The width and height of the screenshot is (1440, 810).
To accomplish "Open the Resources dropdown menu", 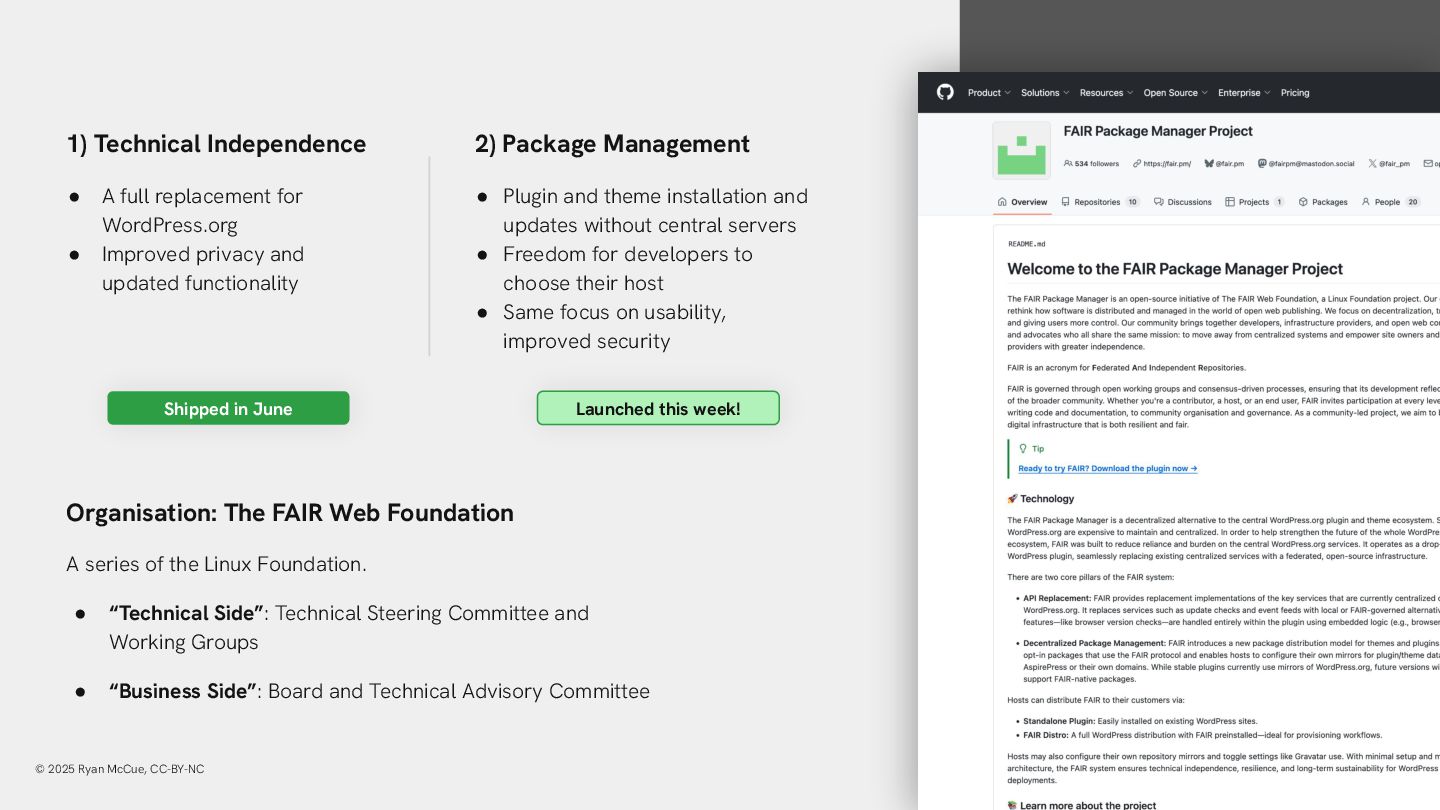I will coord(1106,93).
